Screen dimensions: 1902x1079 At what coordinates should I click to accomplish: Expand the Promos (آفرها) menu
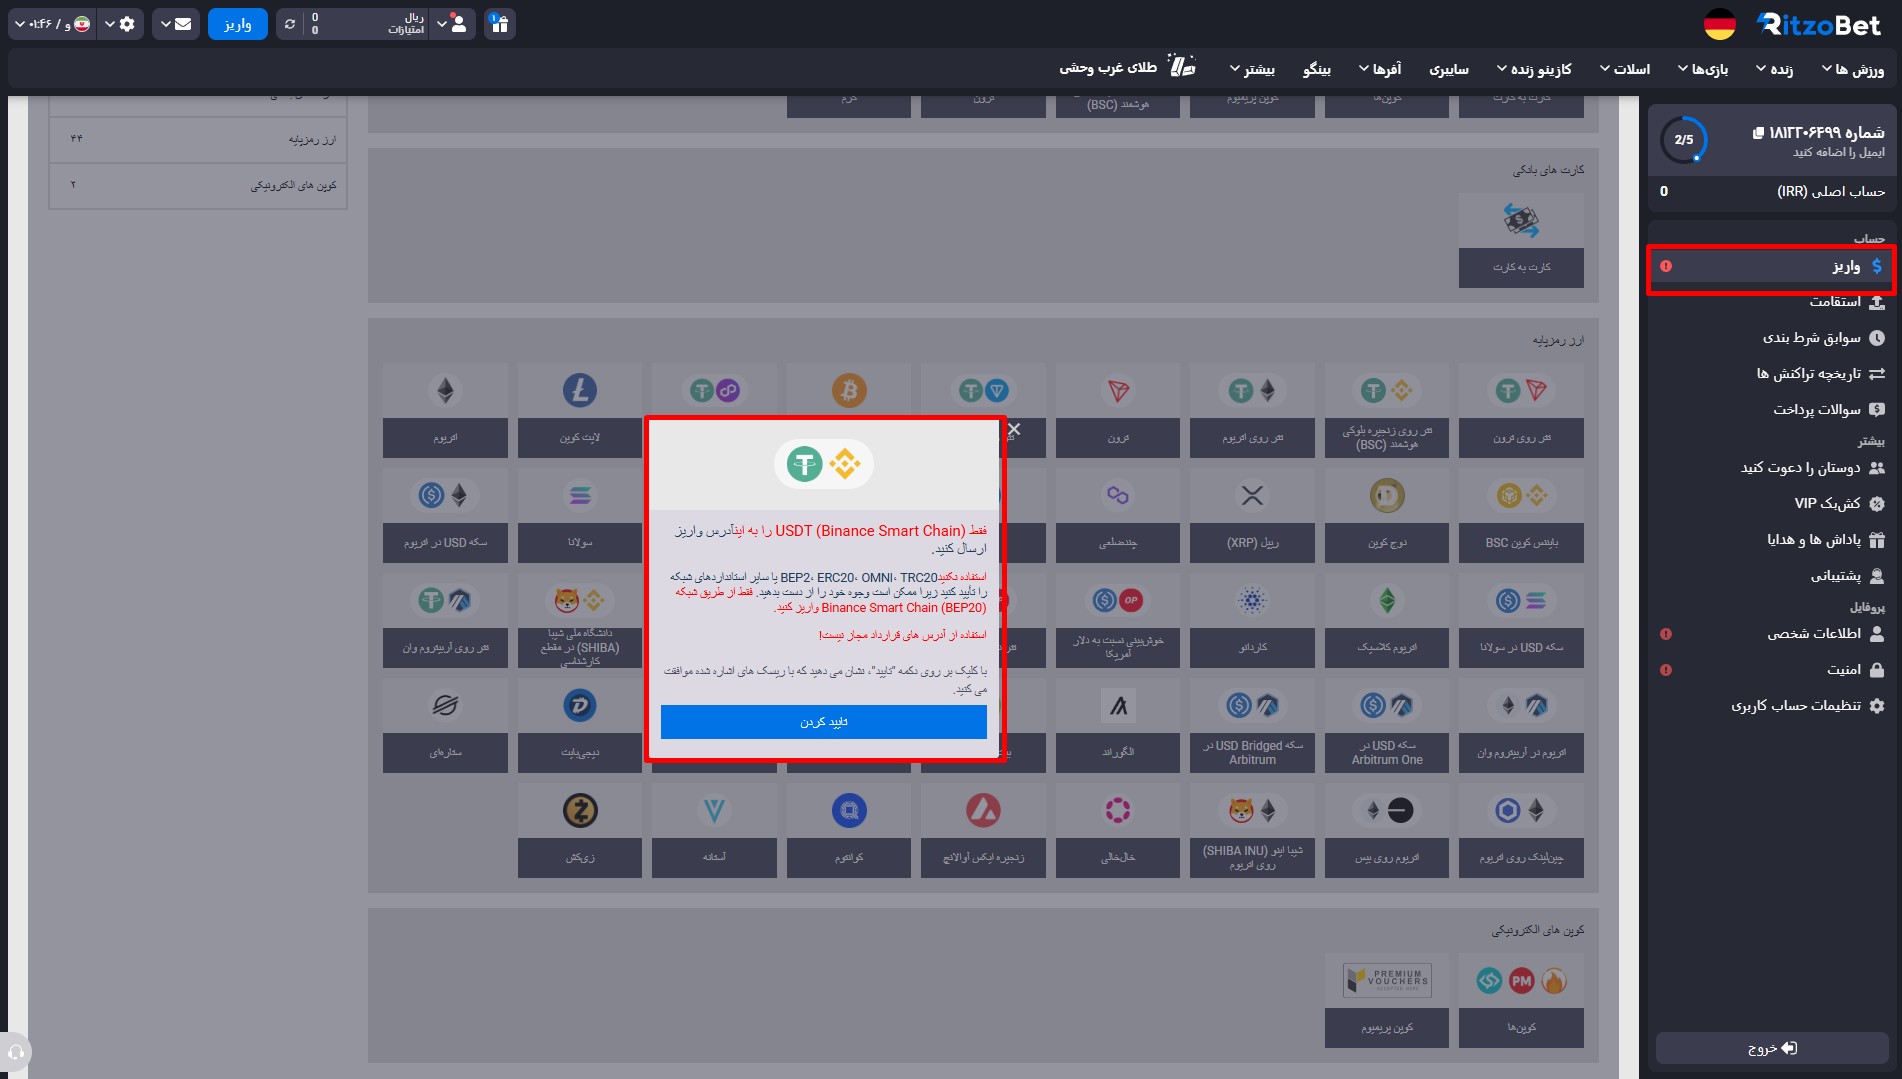(1380, 69)
